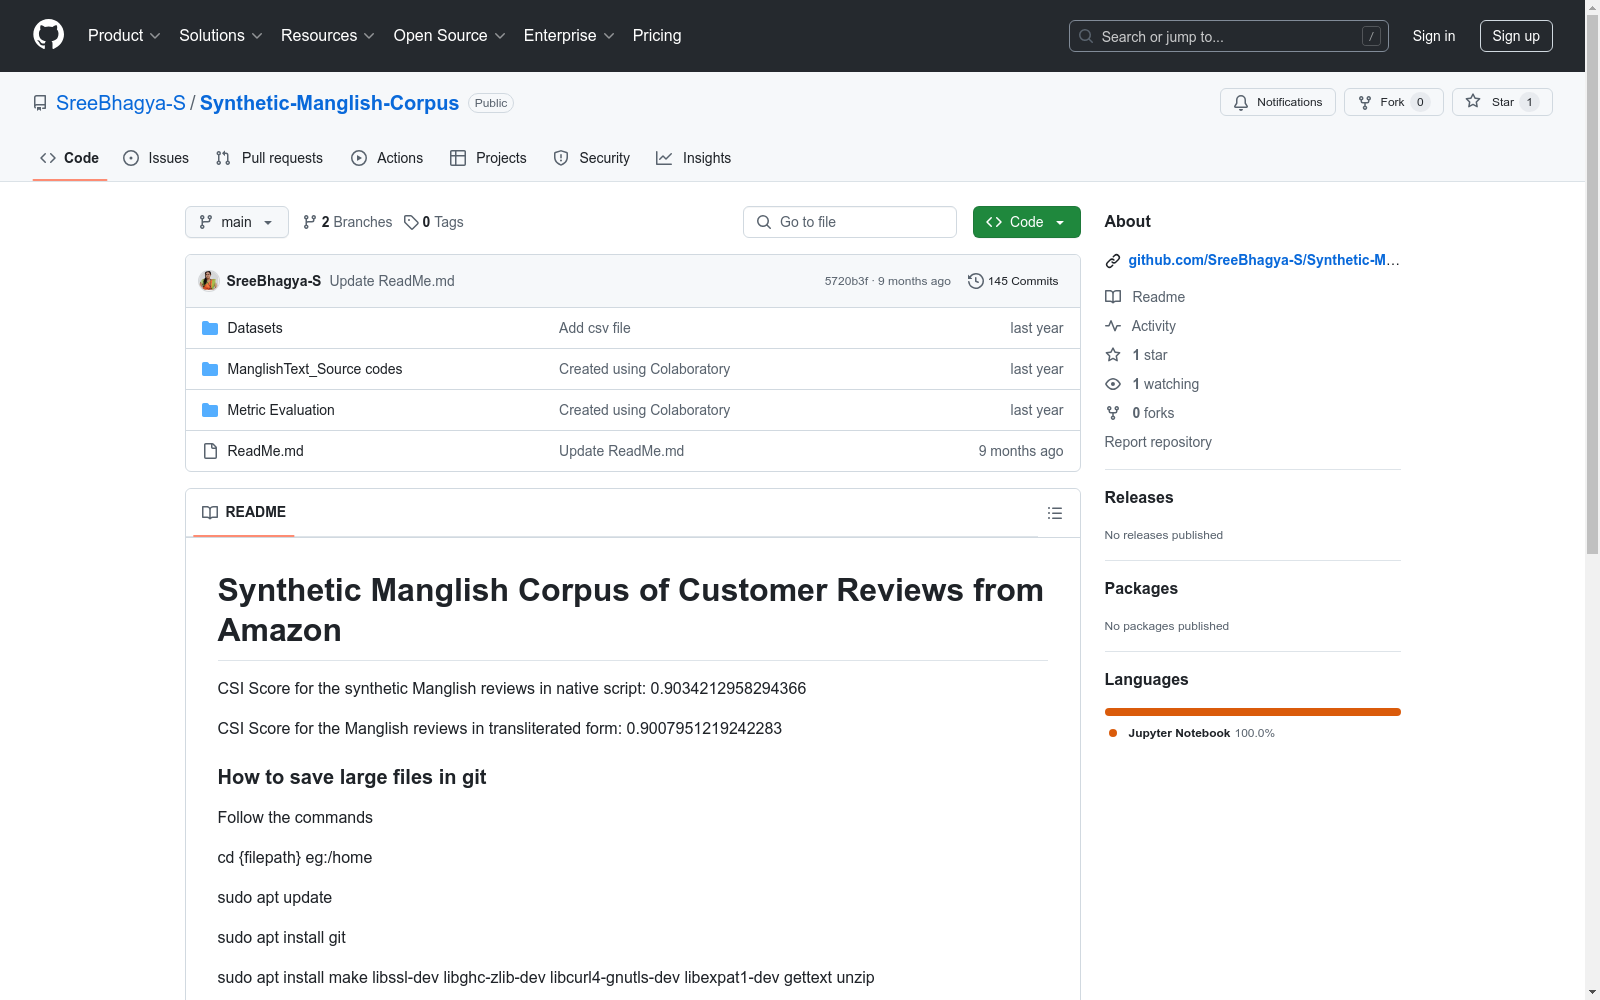Expand the Product menu
The image size is (1600, 1000).
[124, 35]
